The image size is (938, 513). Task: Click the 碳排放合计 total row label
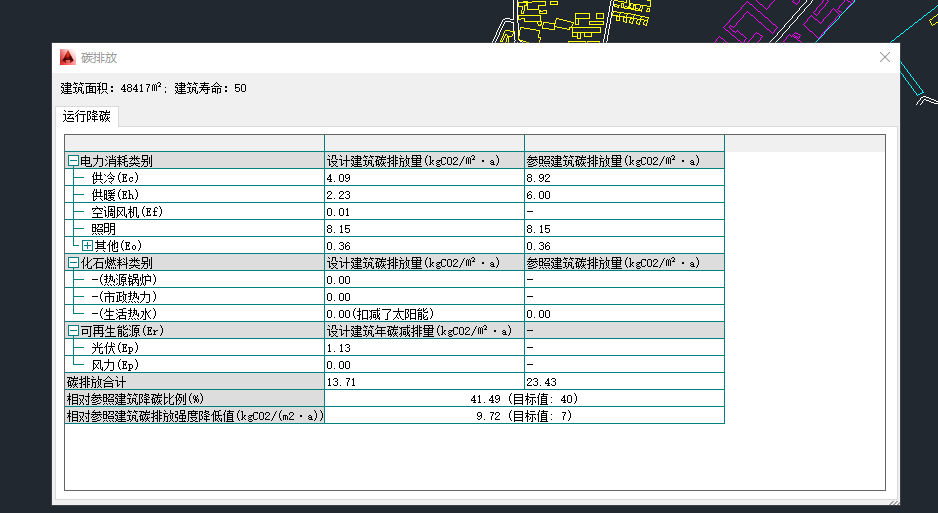pos(98,382)
